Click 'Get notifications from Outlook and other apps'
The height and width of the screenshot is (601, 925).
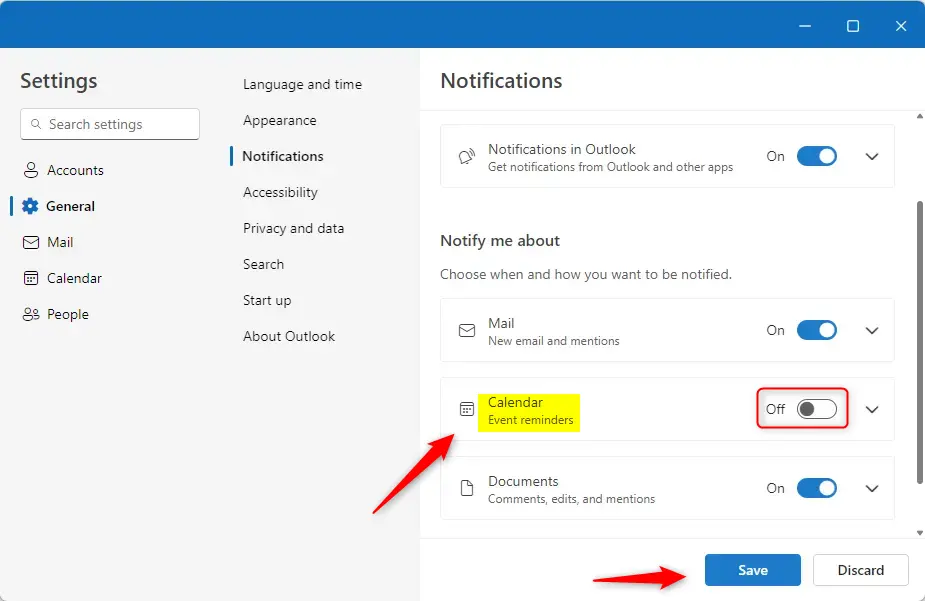coord(610,167)
